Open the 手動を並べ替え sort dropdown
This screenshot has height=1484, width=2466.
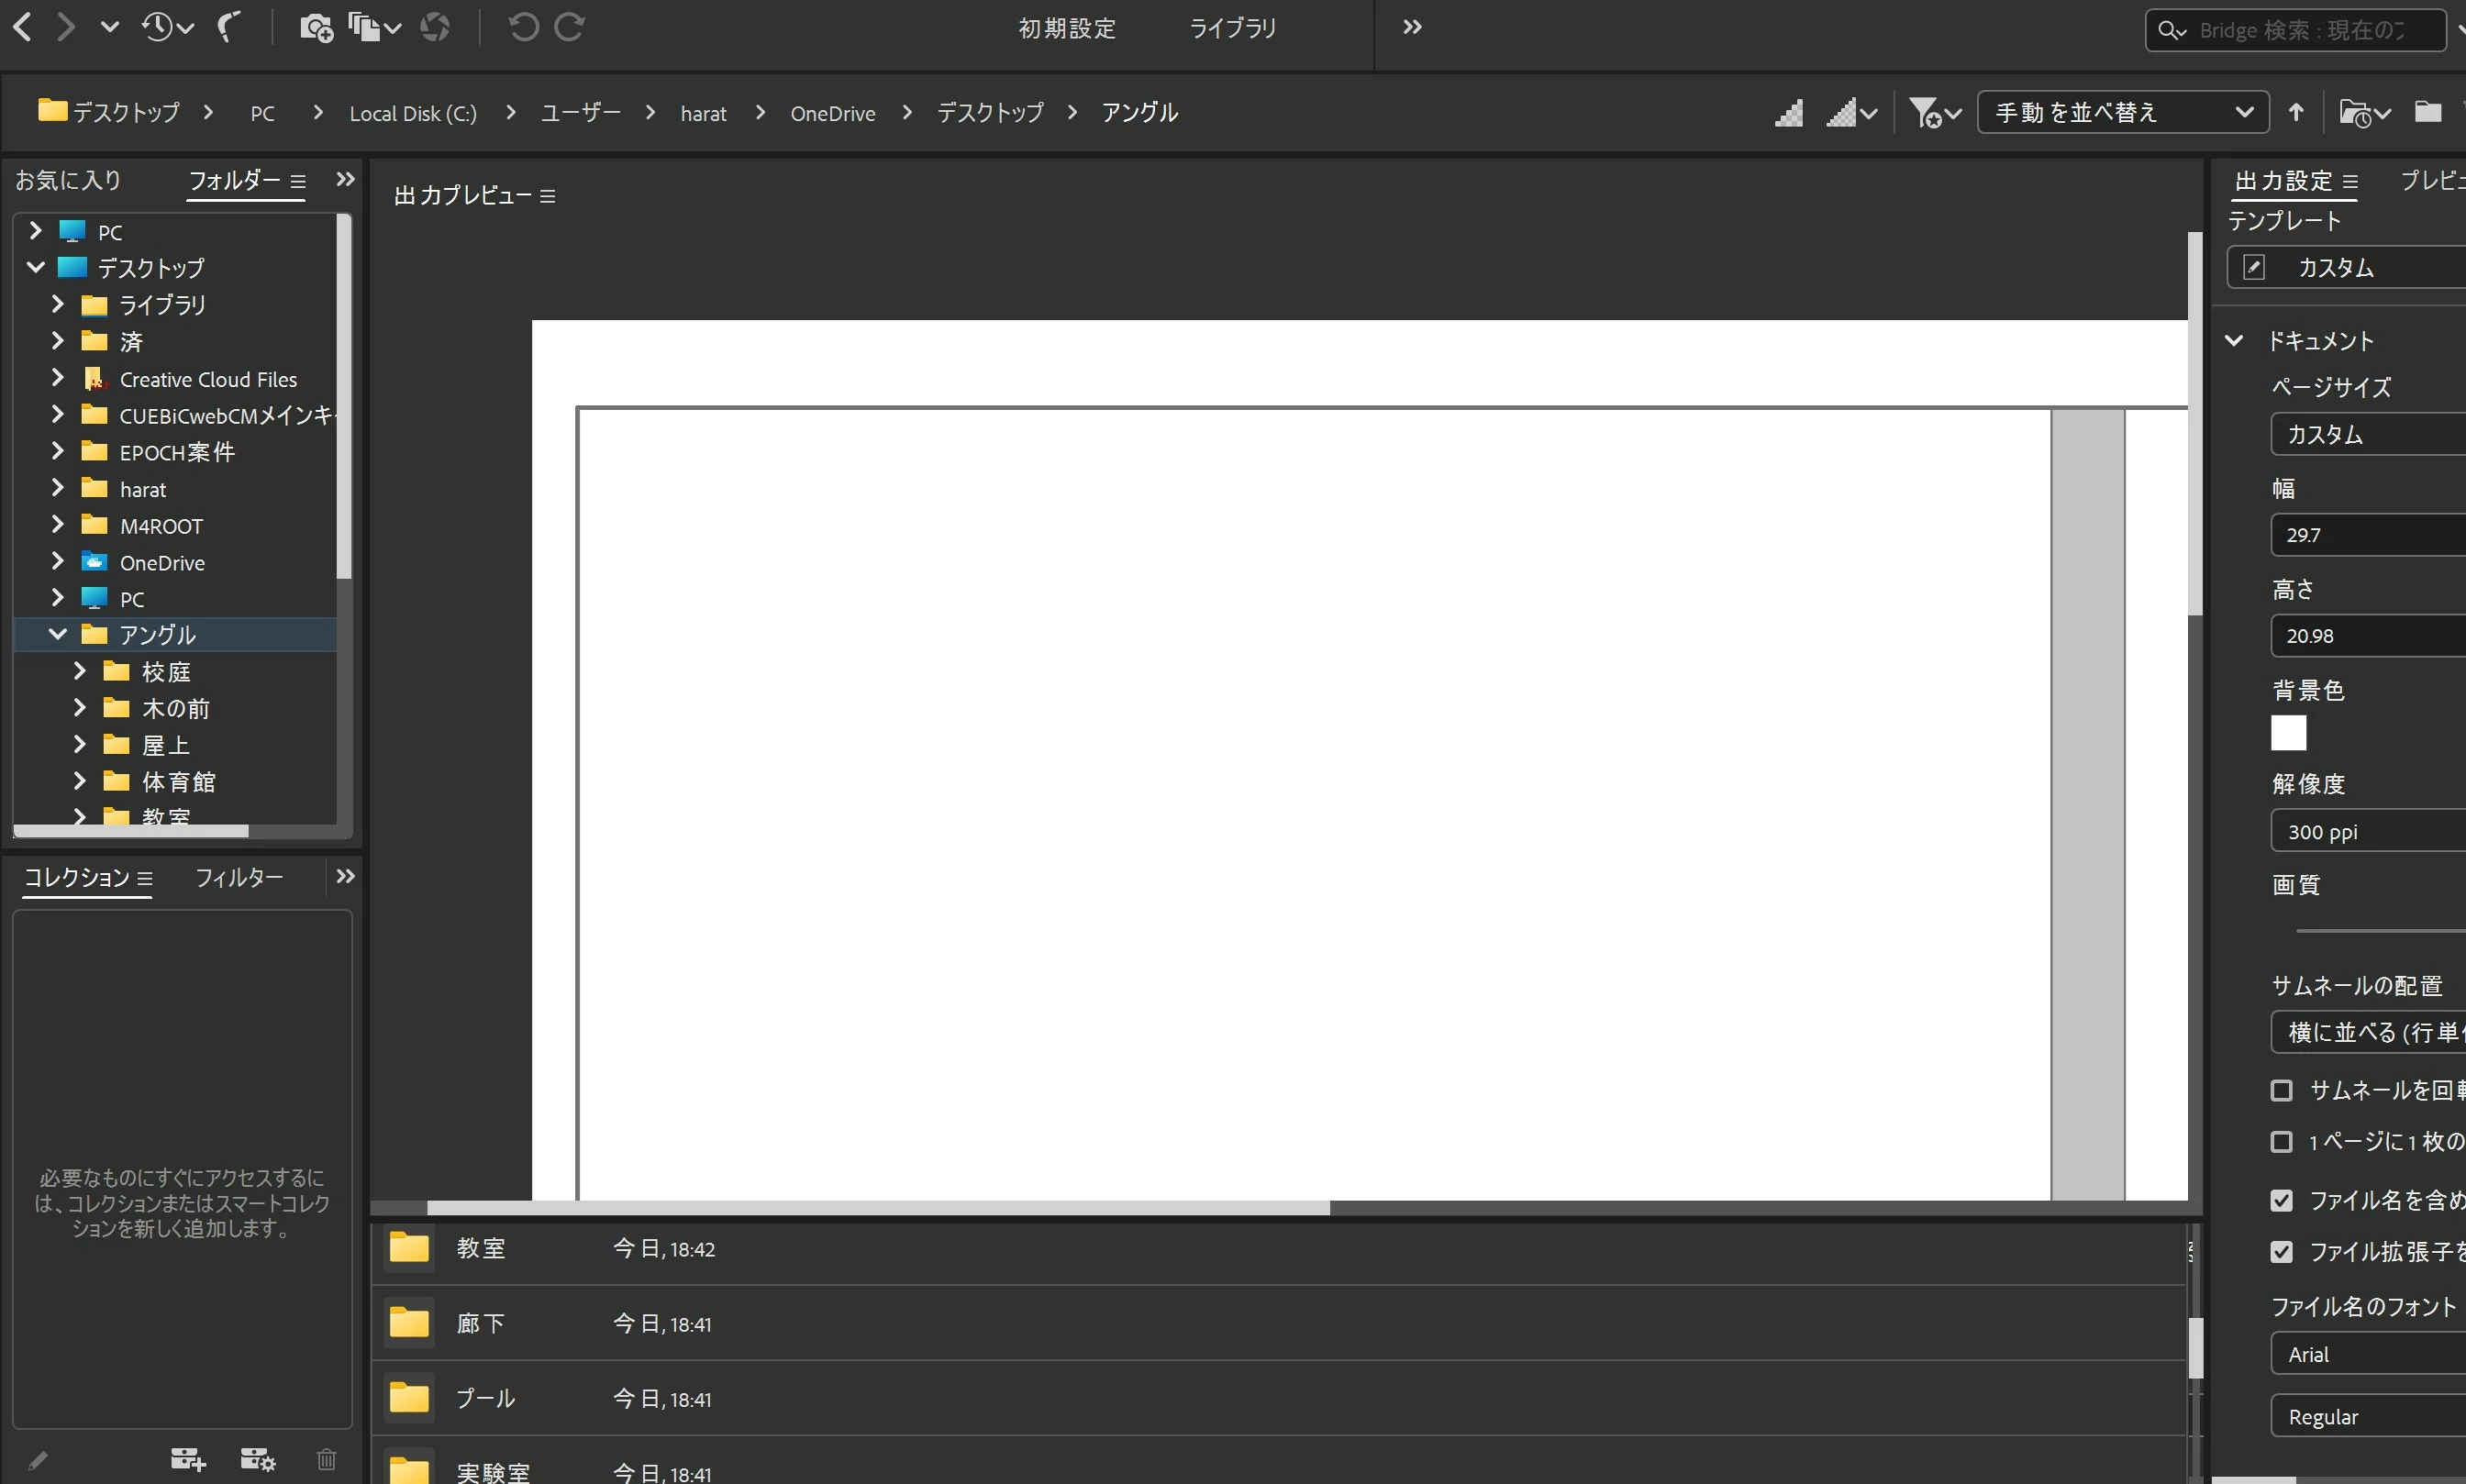(2122, 112)
